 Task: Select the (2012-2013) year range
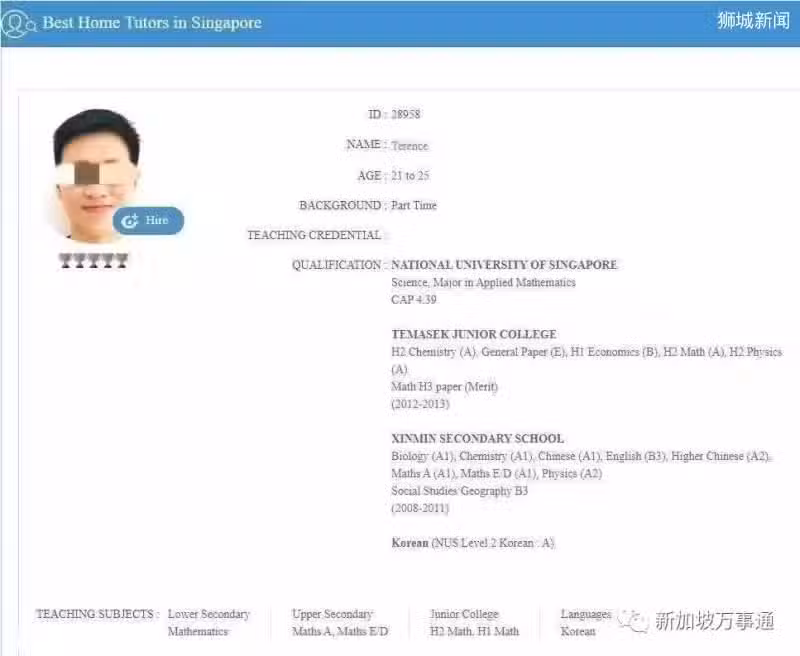point(420,404)
